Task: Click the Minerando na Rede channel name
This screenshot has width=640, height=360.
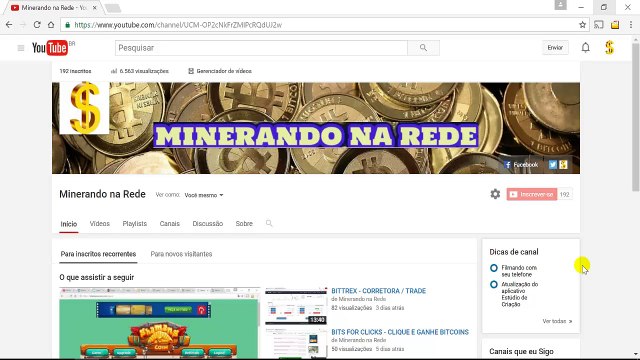Action: (x=102, y=194)
